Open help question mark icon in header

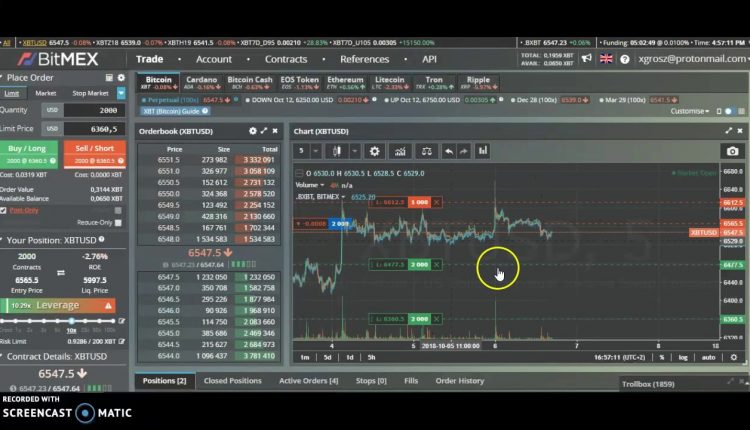[x=625, y=59]
